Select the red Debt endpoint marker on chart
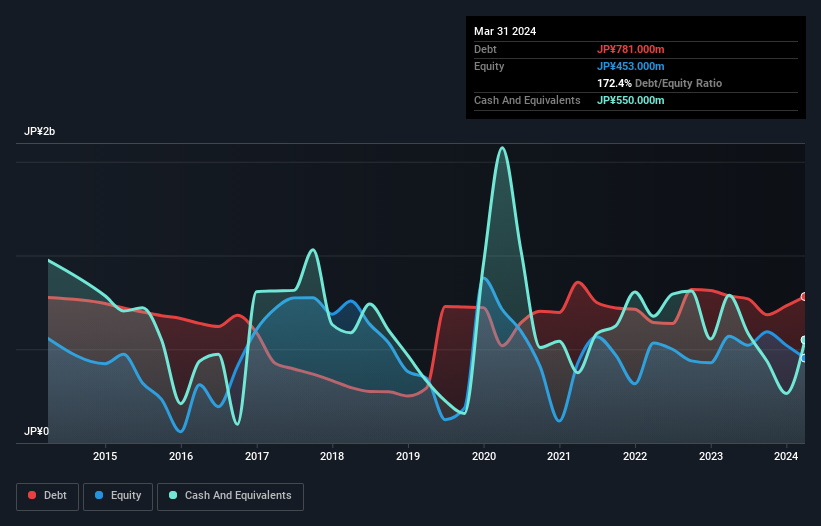 point(804,297)
